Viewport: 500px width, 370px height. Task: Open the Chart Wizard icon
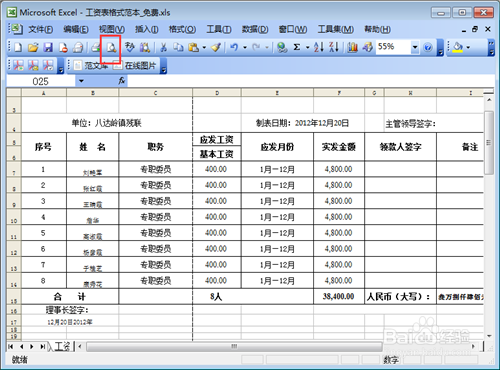tap(352, 48)
